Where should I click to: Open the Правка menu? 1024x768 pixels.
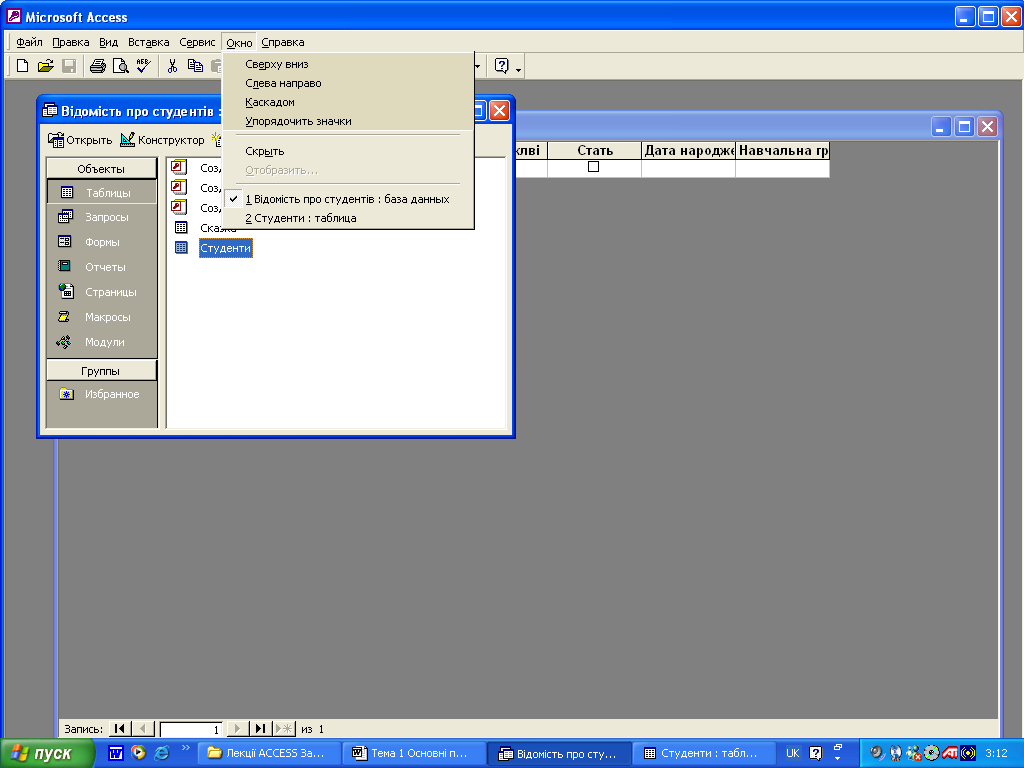[71, 42]
